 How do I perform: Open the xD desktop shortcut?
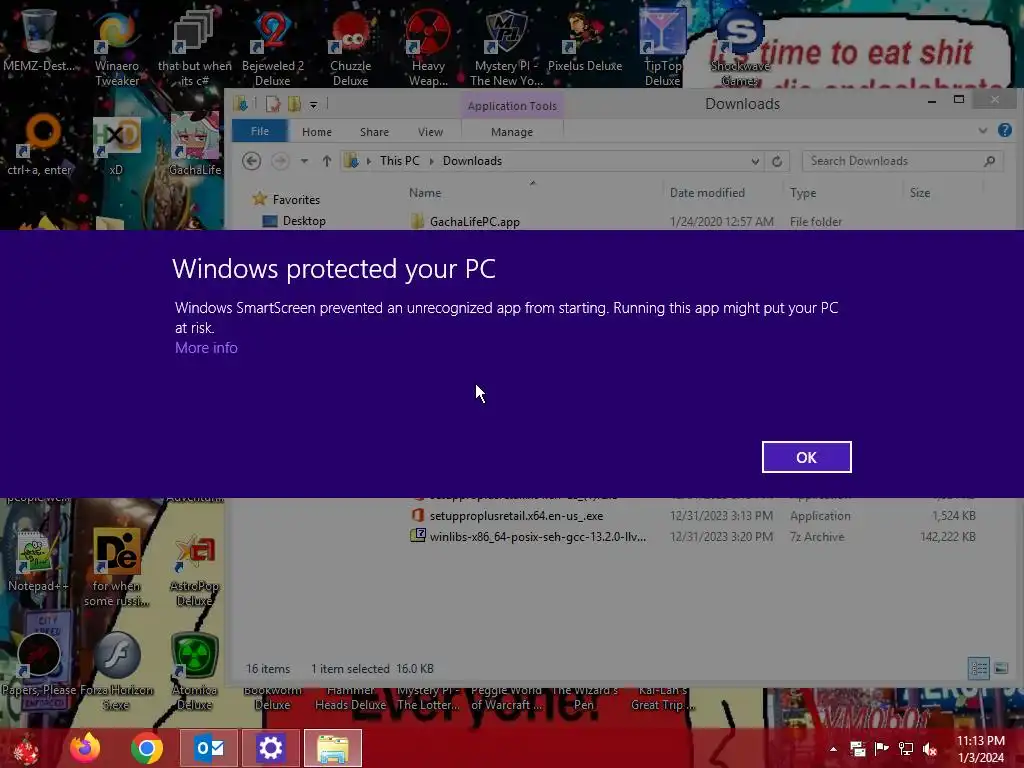point(116,145)
